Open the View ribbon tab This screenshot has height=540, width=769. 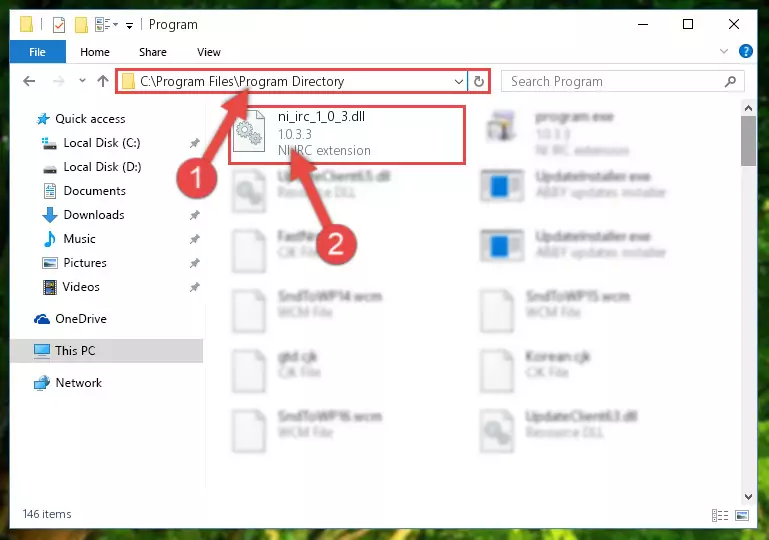[208, 52]
